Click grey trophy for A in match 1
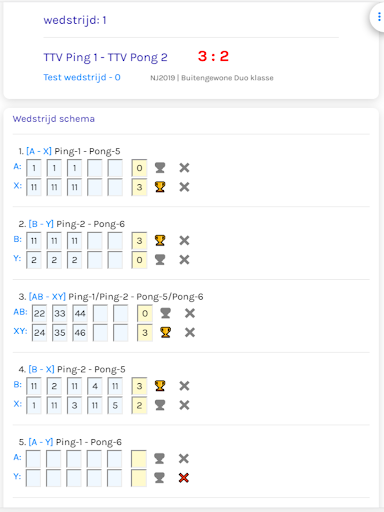The image size is (384, 512). [160, 168]
